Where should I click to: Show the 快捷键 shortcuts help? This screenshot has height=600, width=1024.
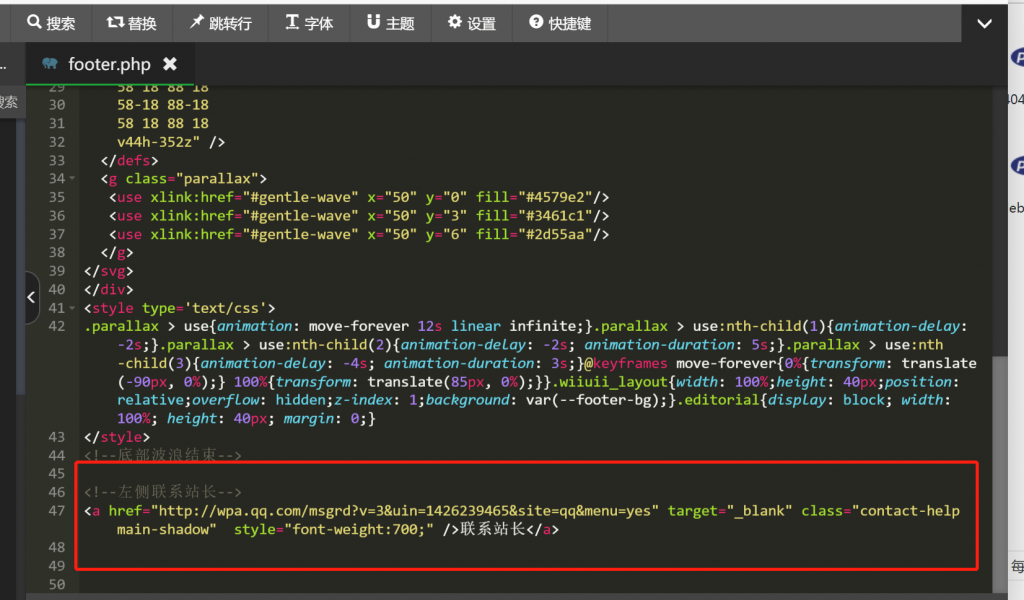pyautogui.click(x=560, y=23)
